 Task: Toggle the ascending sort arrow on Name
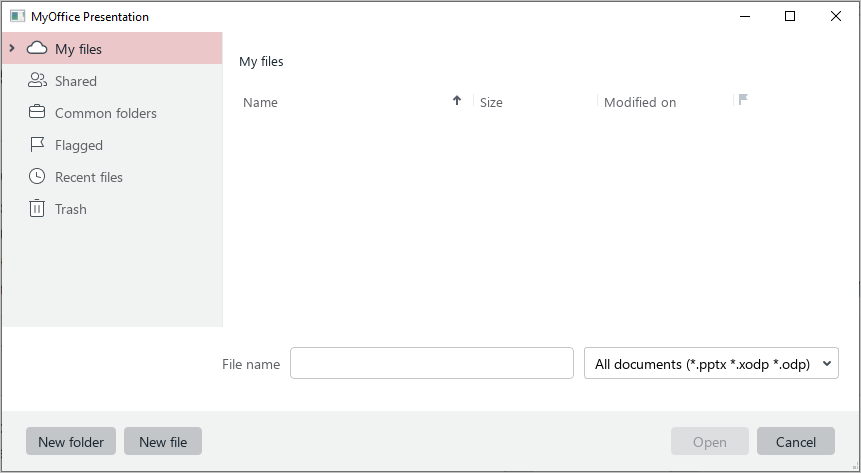click(x=457, y=100)
